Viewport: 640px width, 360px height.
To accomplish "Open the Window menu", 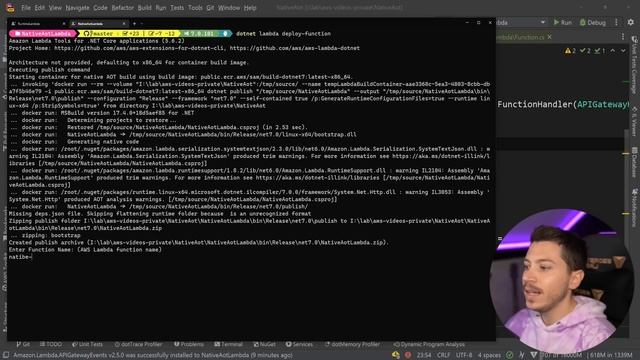I will 229,8.
